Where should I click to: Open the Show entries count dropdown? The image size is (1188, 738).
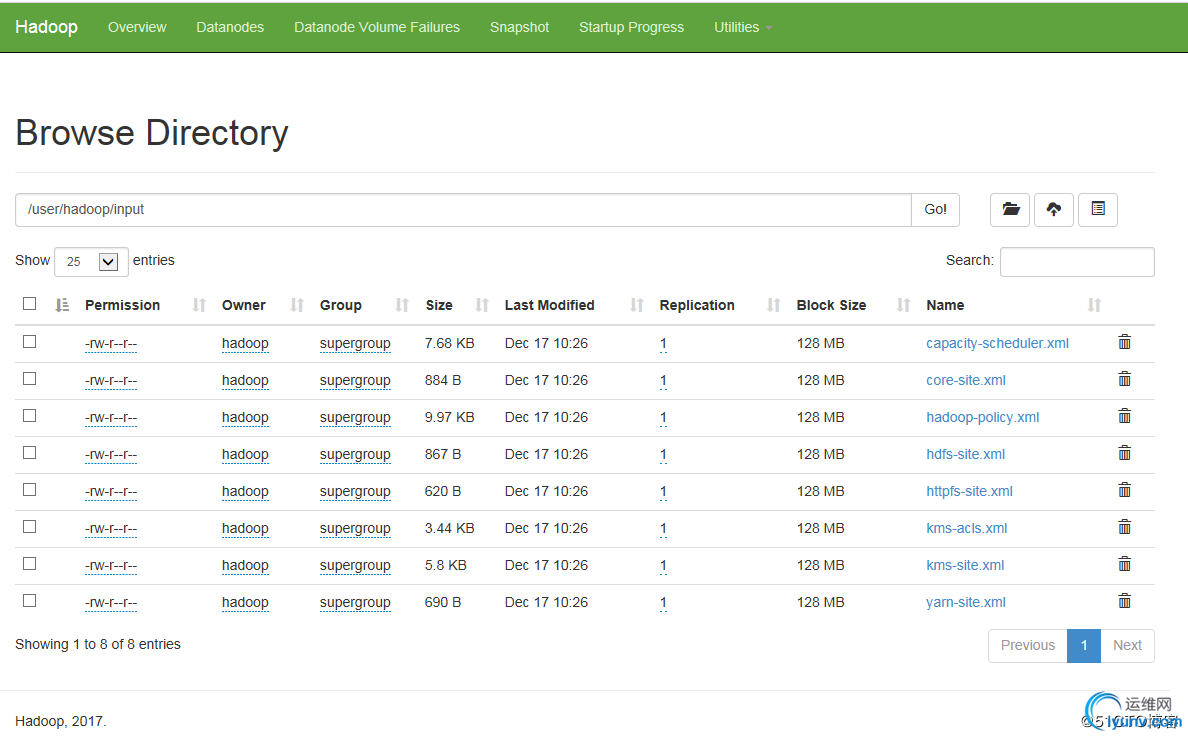pyautogui.click(x=91, y=261)
